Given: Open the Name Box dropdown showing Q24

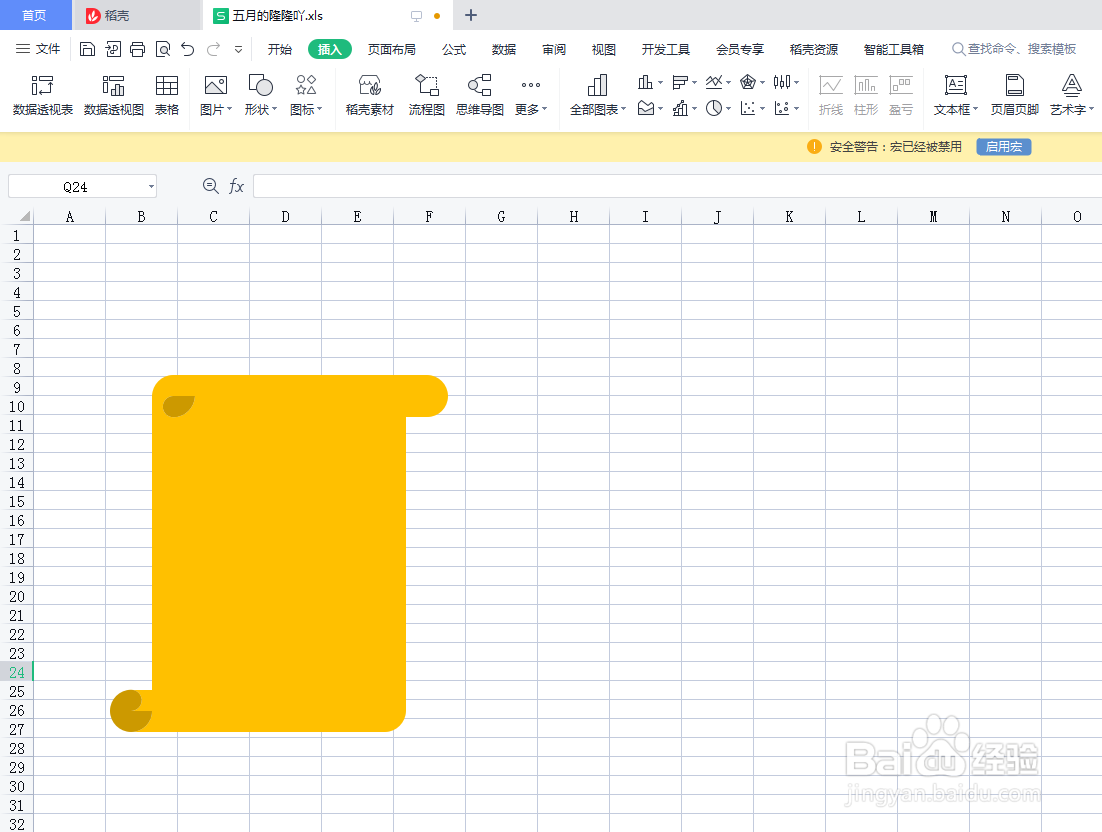Looking at the screenshot, I should [x=148, y=186].
